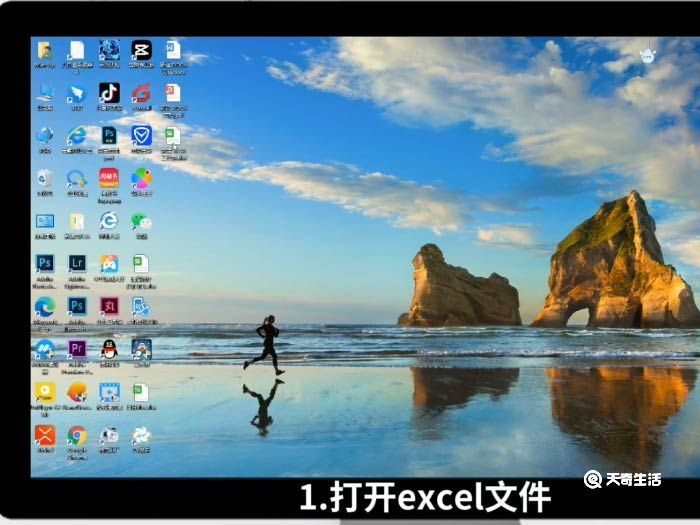Launch the orange X XMind shortcut
Viewport: 700px width, 525px height.
(x=45, y=436)
